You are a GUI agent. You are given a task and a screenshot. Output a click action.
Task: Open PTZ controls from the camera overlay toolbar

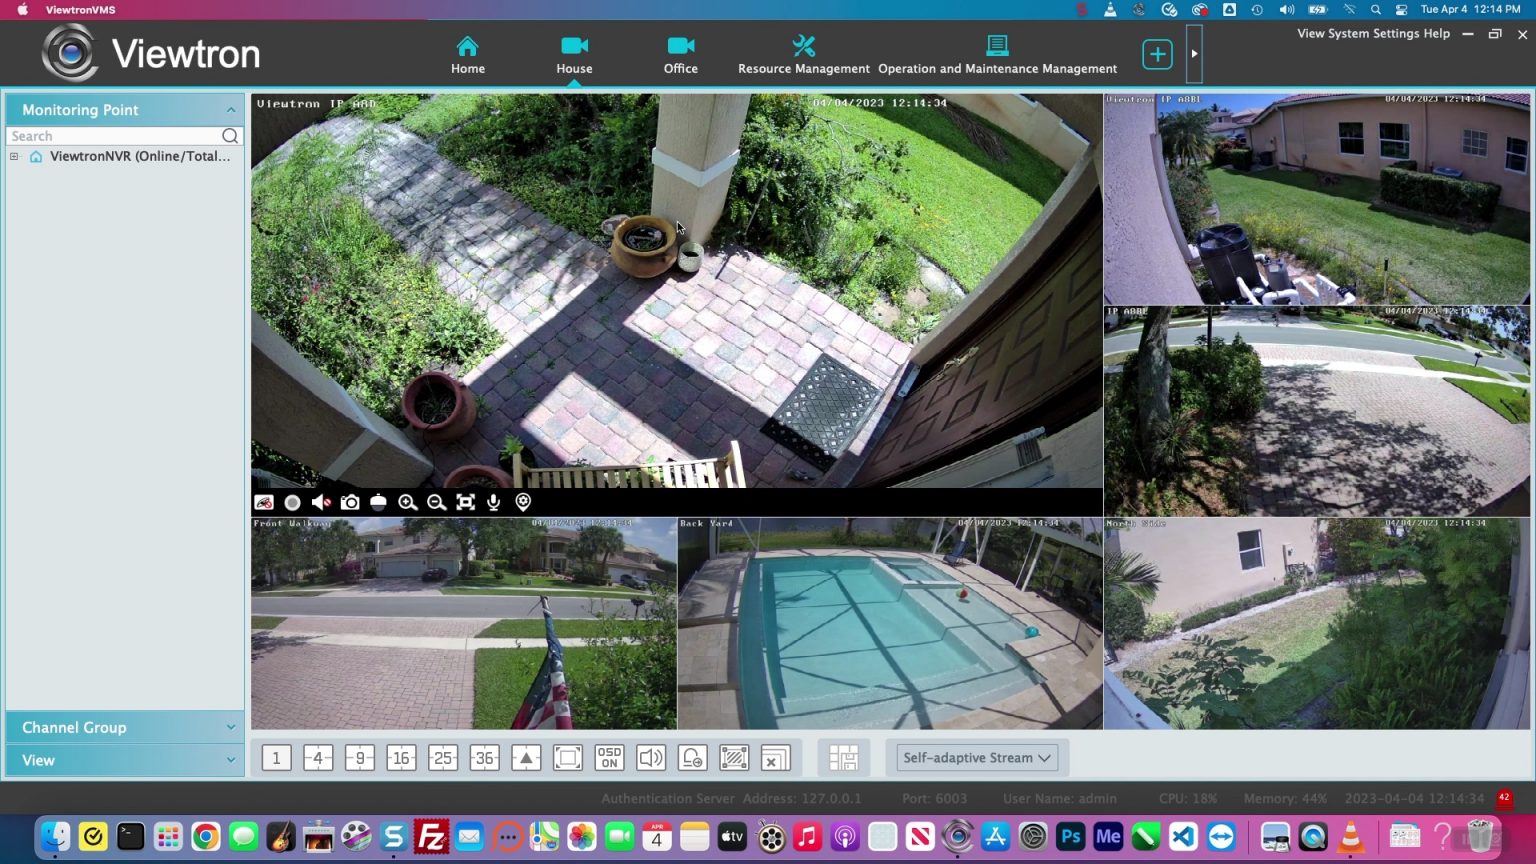pos(378,502)
